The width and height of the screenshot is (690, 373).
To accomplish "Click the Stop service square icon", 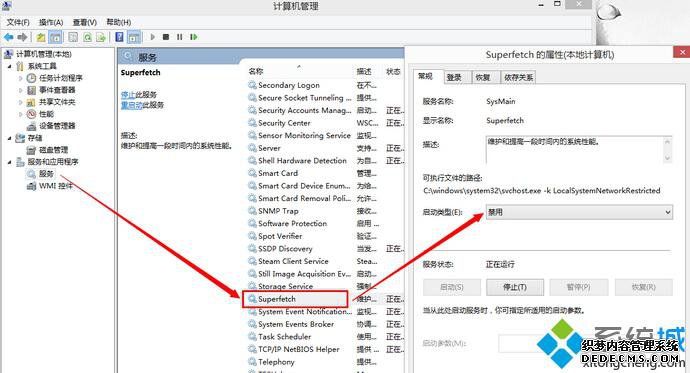I will pyautogui.click(x=166, y=37).
